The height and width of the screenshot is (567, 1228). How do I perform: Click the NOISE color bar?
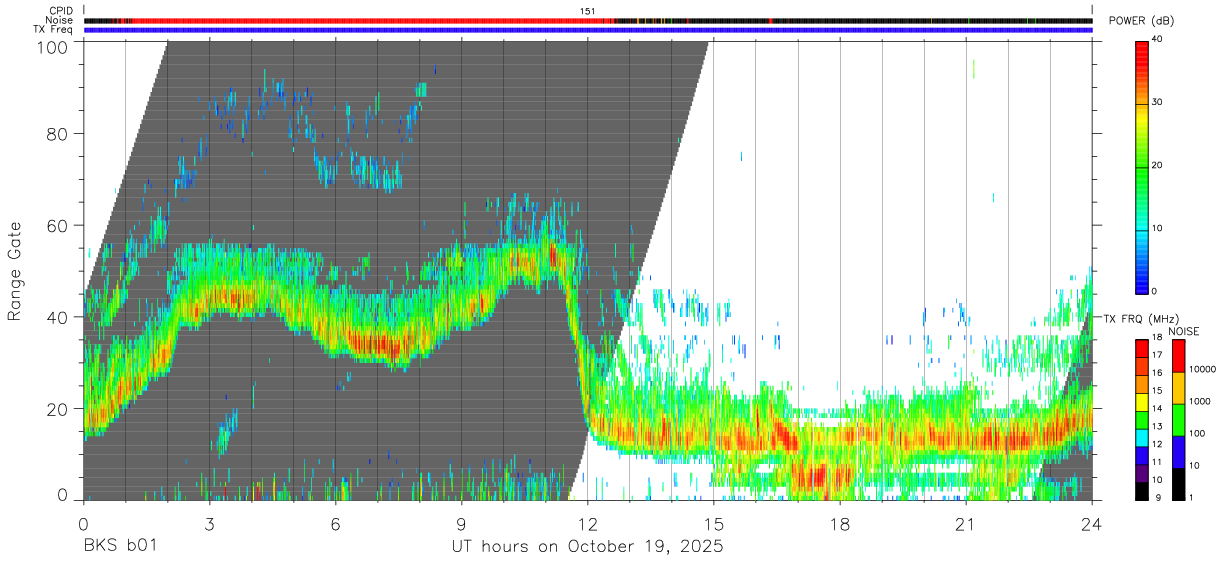(1179, 420)
